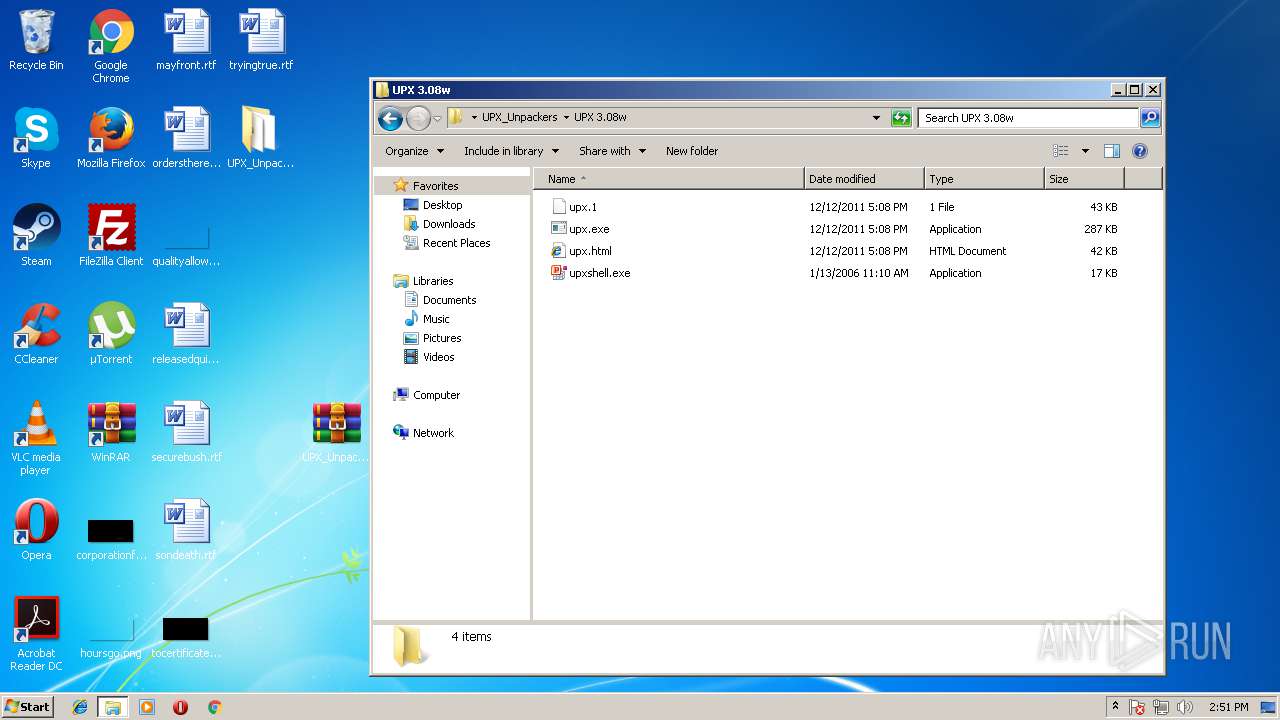
Task: Click the taskbar clock showing 2:51 PM
Action: pyautogui.click(x=1228, y=707)
